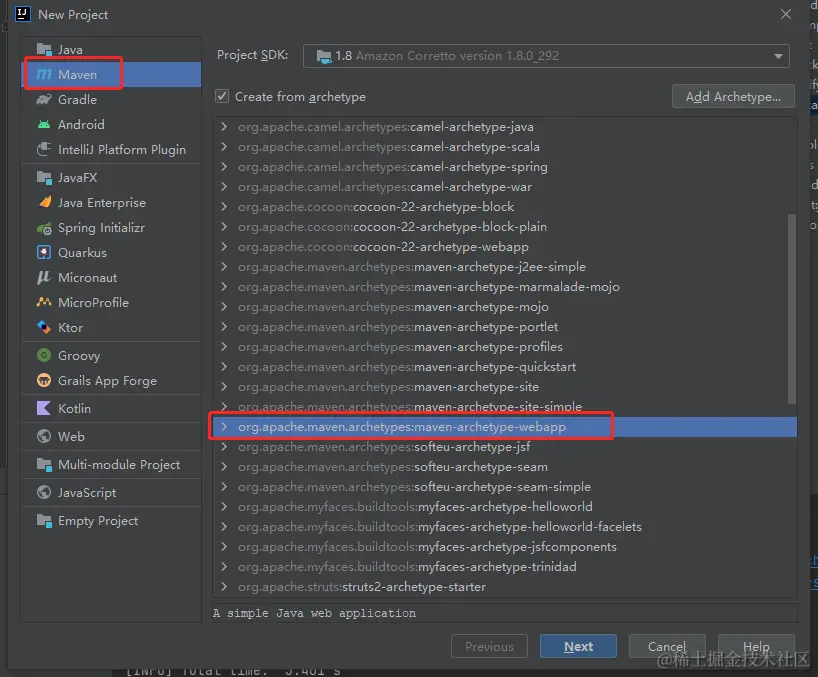Click the Multi-module Project folder icon
This screenshot has width=818, height=677.
44,465
